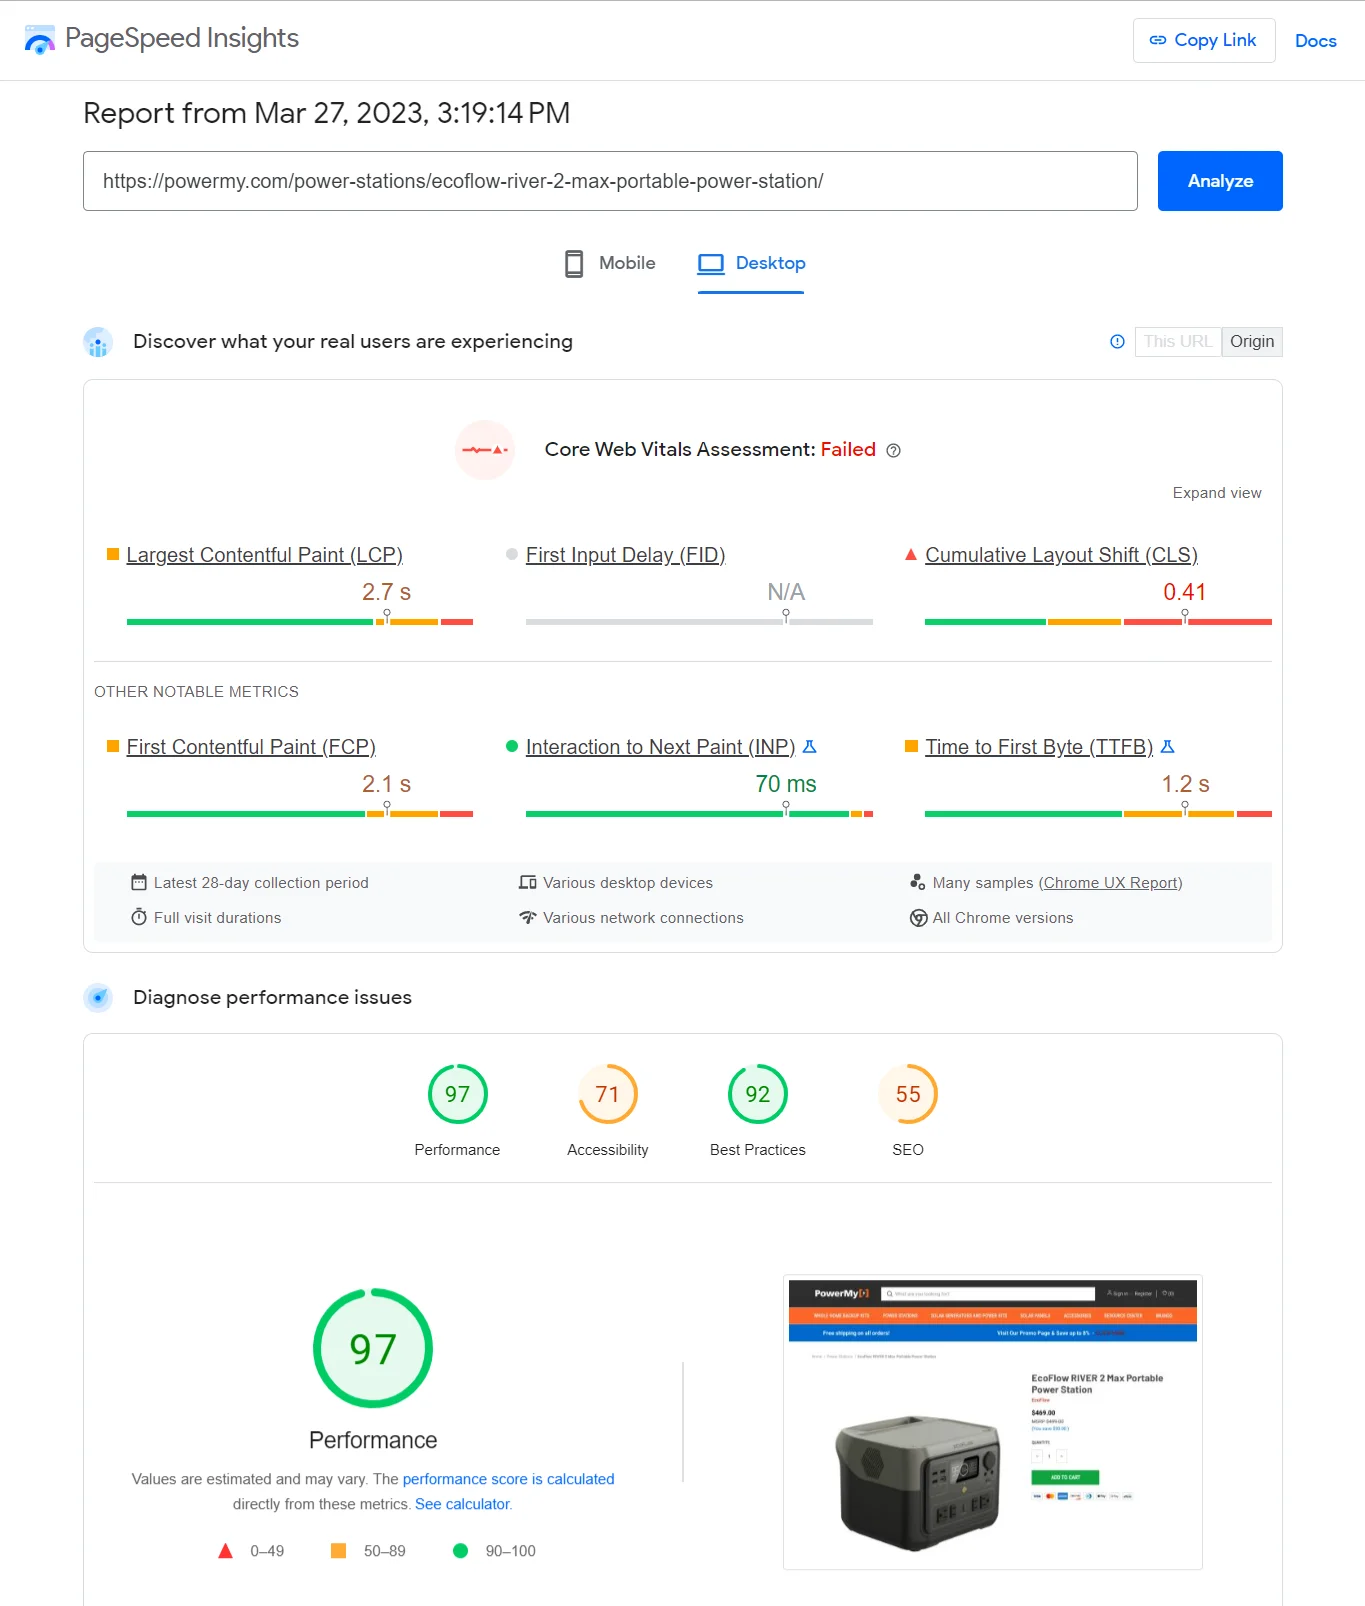
Task: Click the desktop laptop icon
Action: (x=711, y=264)
